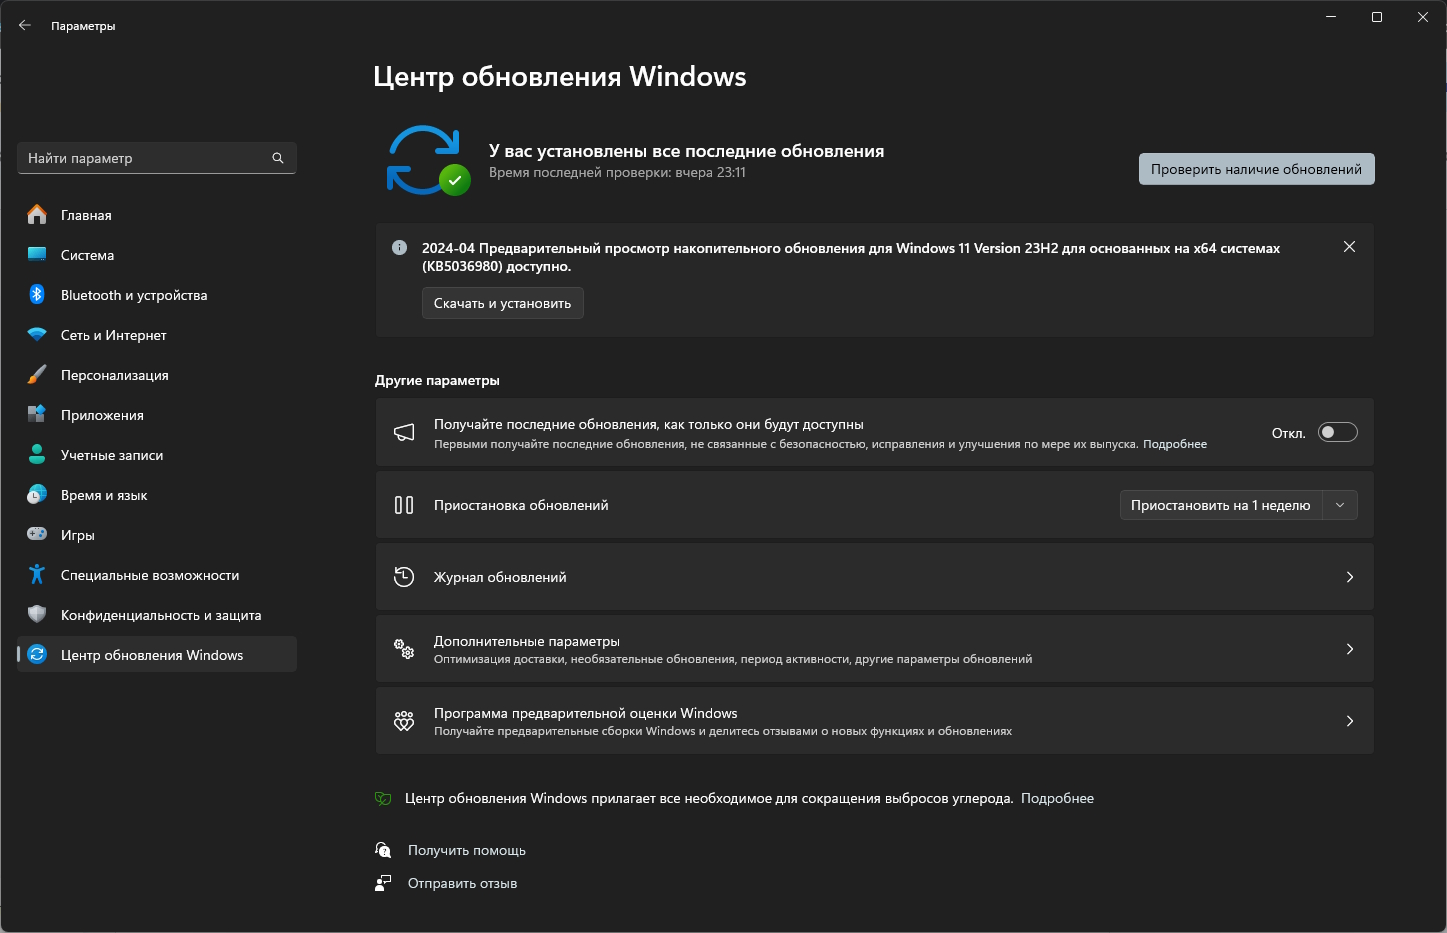Click the feedback icon near Отправить отзыв
Screen dimensions: 1447x933
[x=383, y=883]
